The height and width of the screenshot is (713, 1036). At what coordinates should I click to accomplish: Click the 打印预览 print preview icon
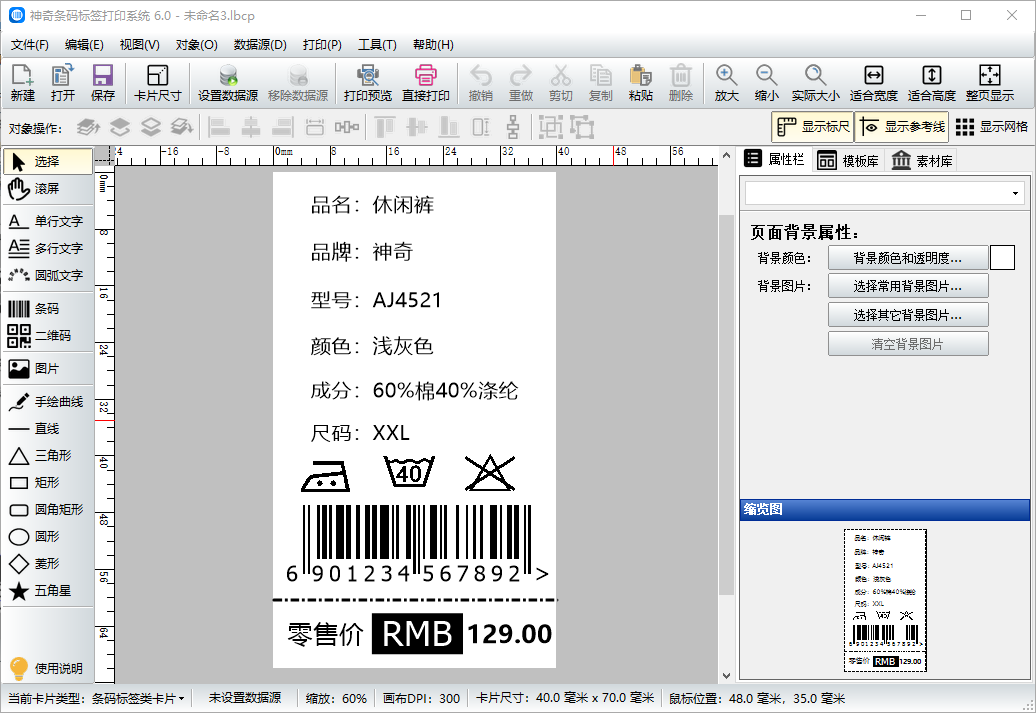(x=367, y=83)
